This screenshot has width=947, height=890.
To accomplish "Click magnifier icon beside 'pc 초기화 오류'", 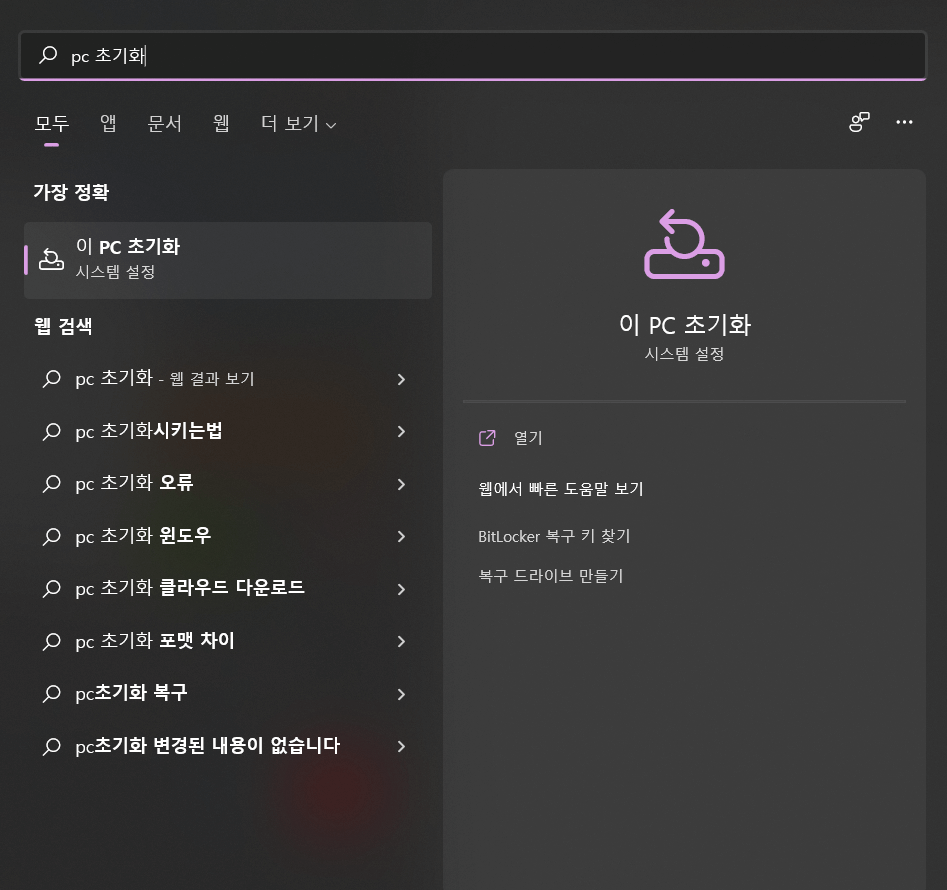I will pos(52,484).
